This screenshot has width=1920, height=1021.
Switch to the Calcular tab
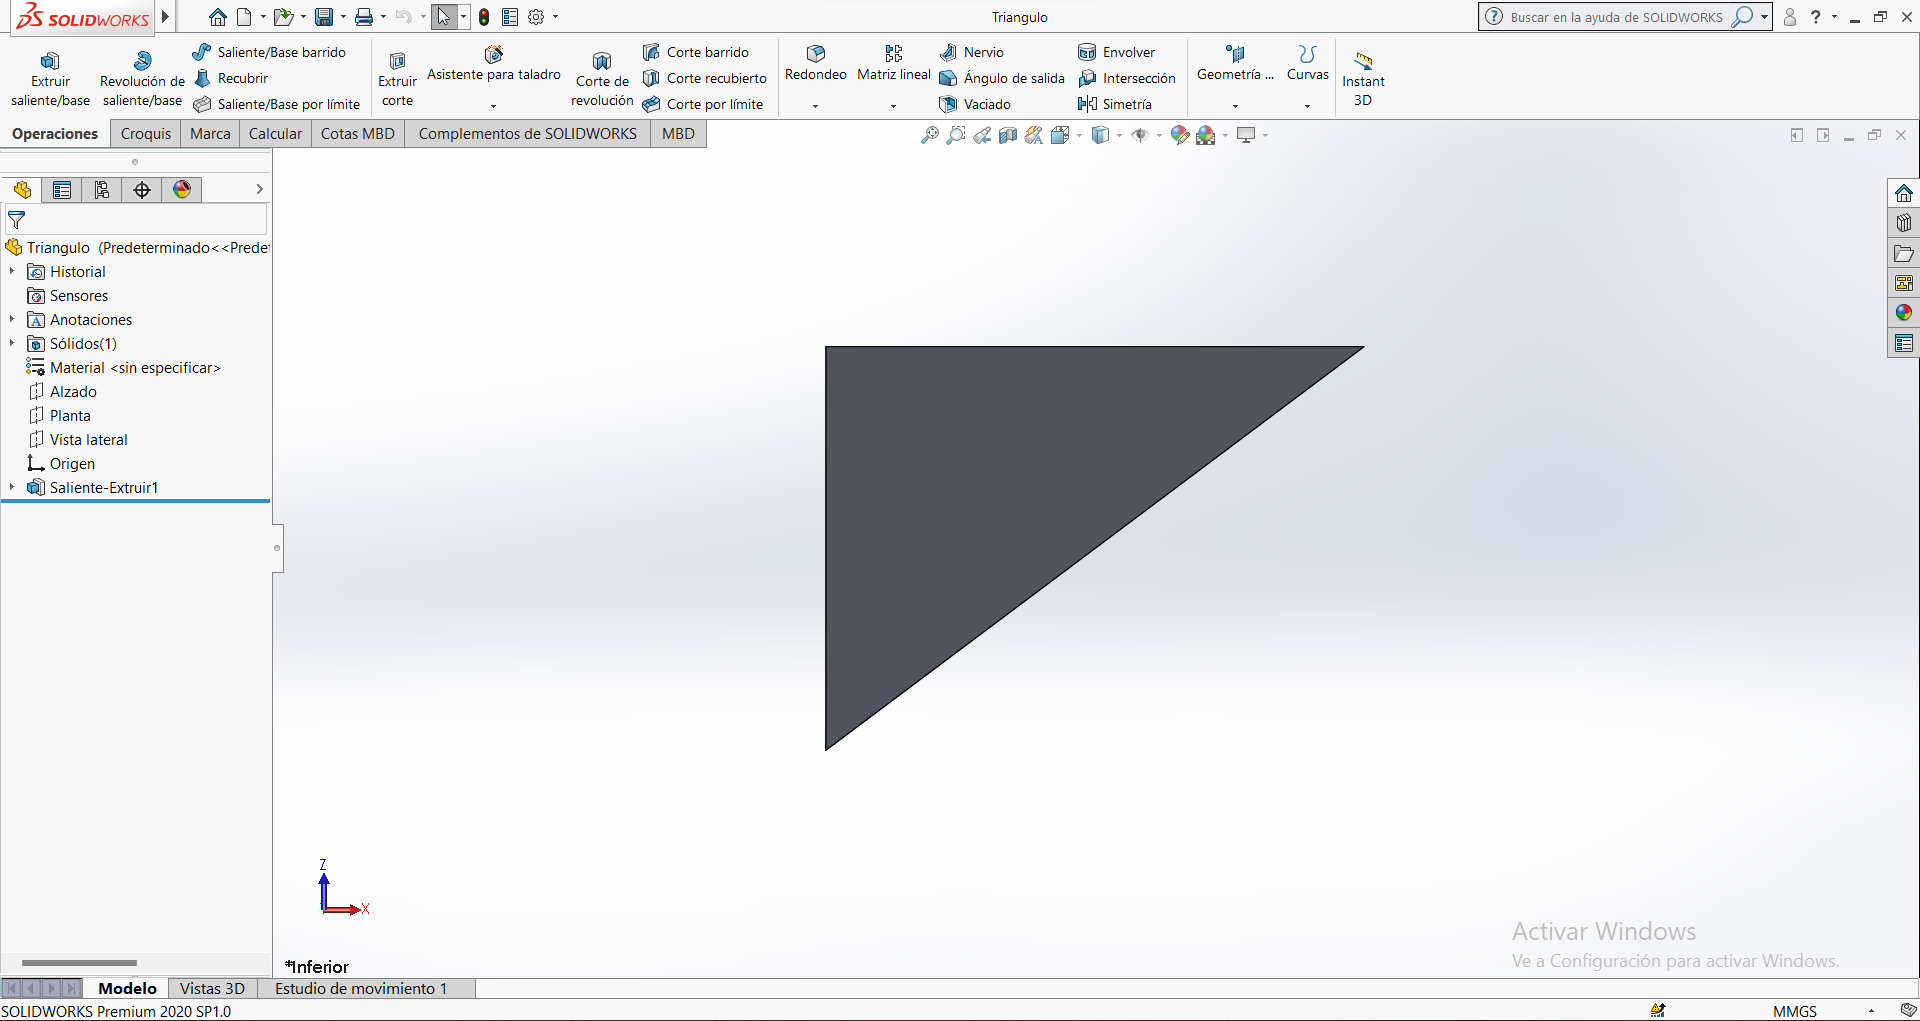click(275, 134)
